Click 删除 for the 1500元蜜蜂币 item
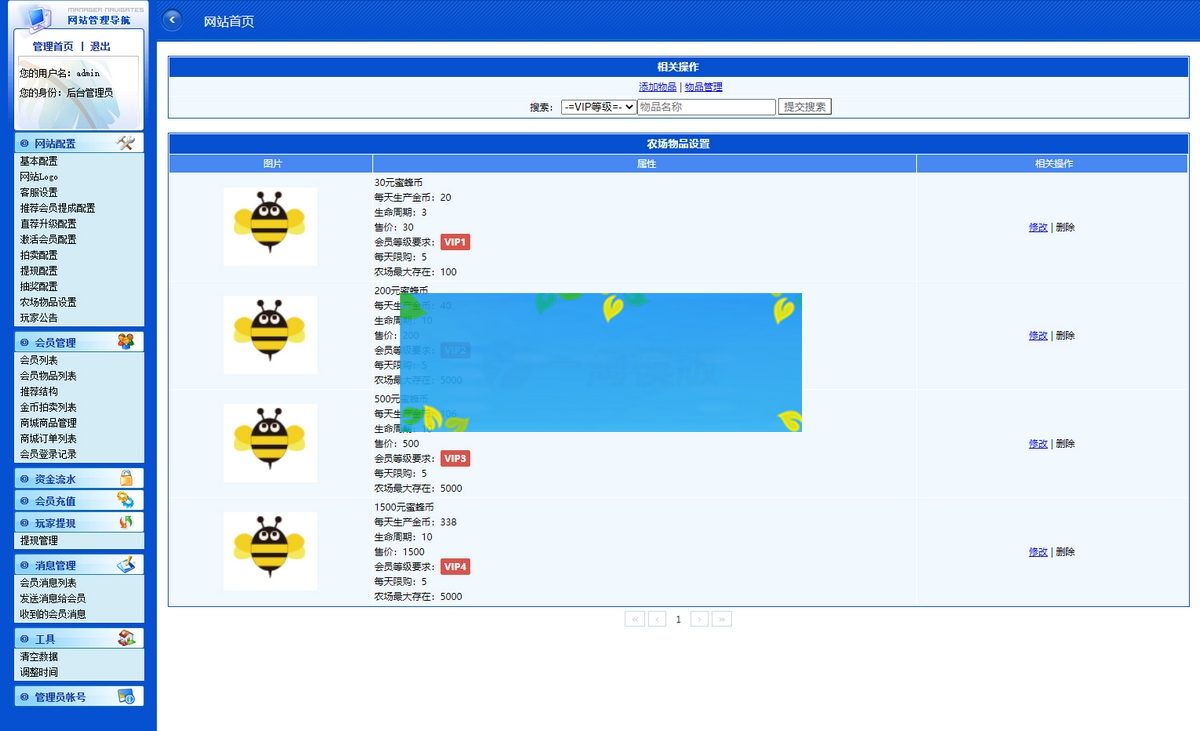This screenshot has height=731, width=1200. (x=1065, y=552)
